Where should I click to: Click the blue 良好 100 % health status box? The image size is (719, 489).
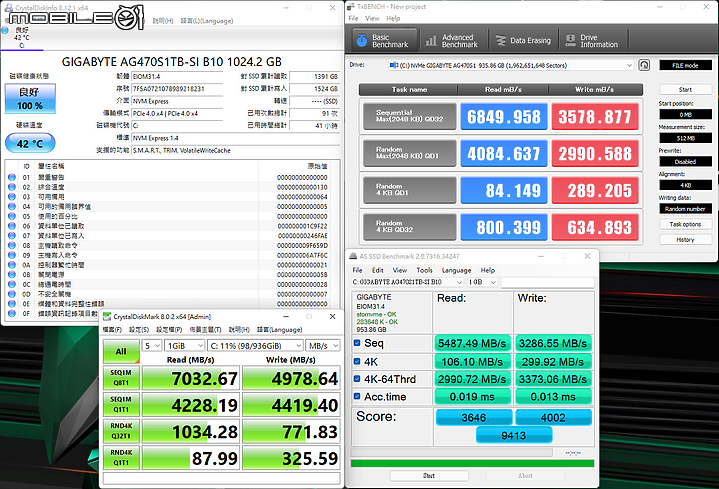pyautogui.click(x=30, y=98)
